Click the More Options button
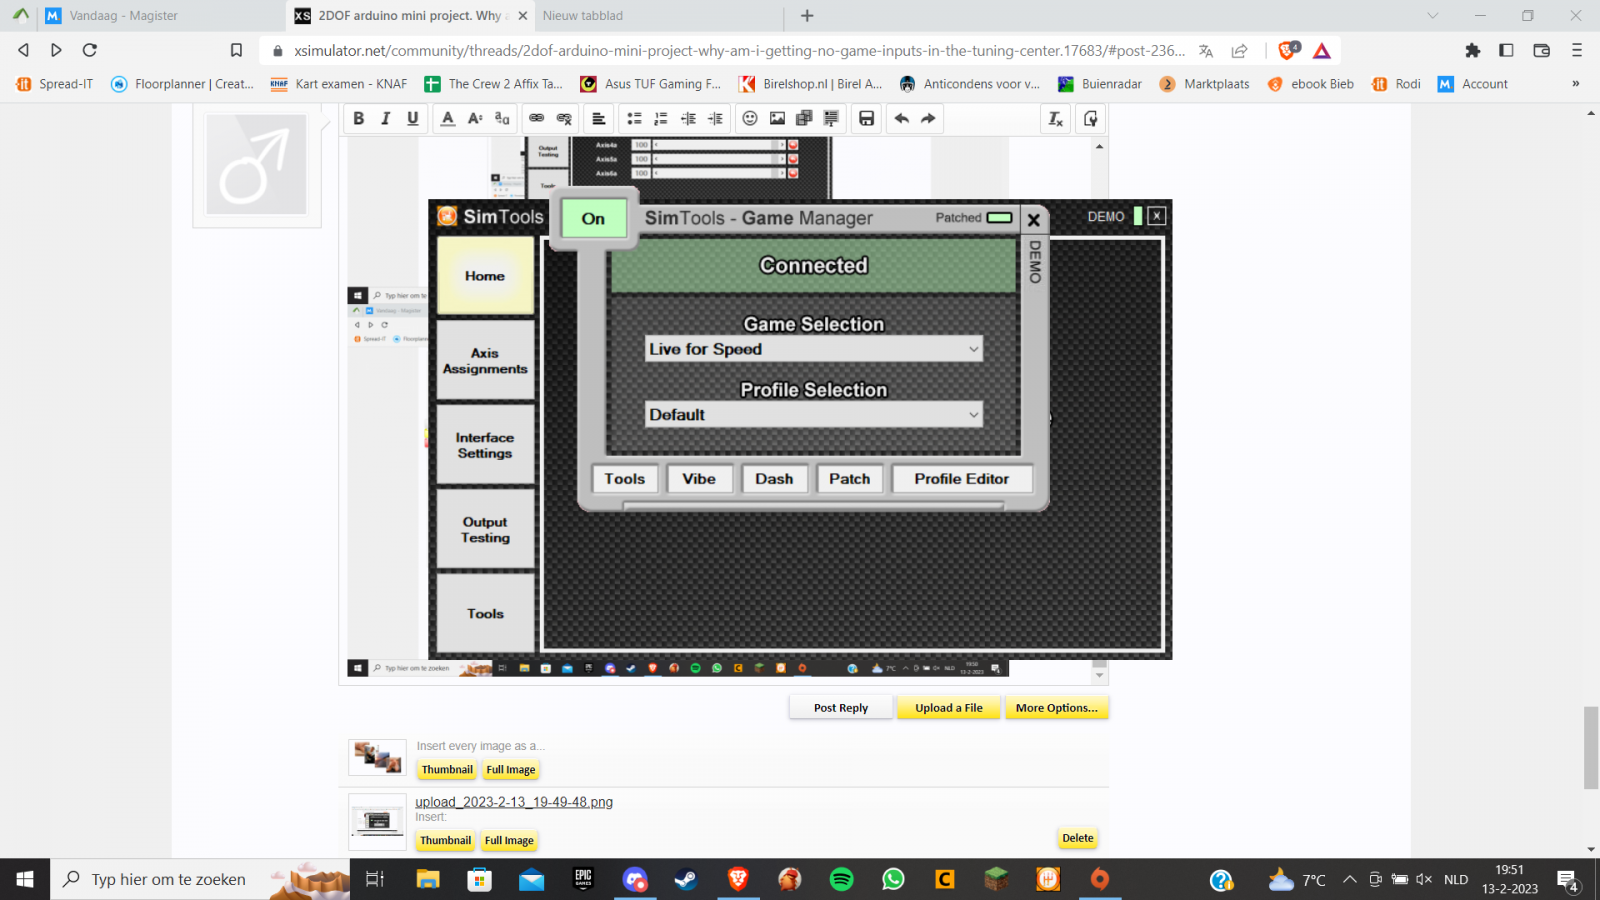1600x900 pixels. click(x=1057, y=708)
